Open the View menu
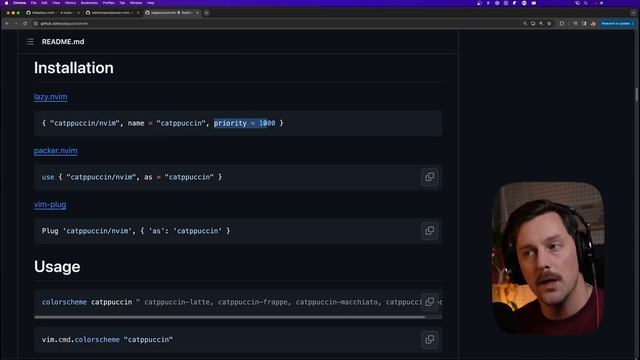Screen dimensions: 640x360 [x=56, y=3]
